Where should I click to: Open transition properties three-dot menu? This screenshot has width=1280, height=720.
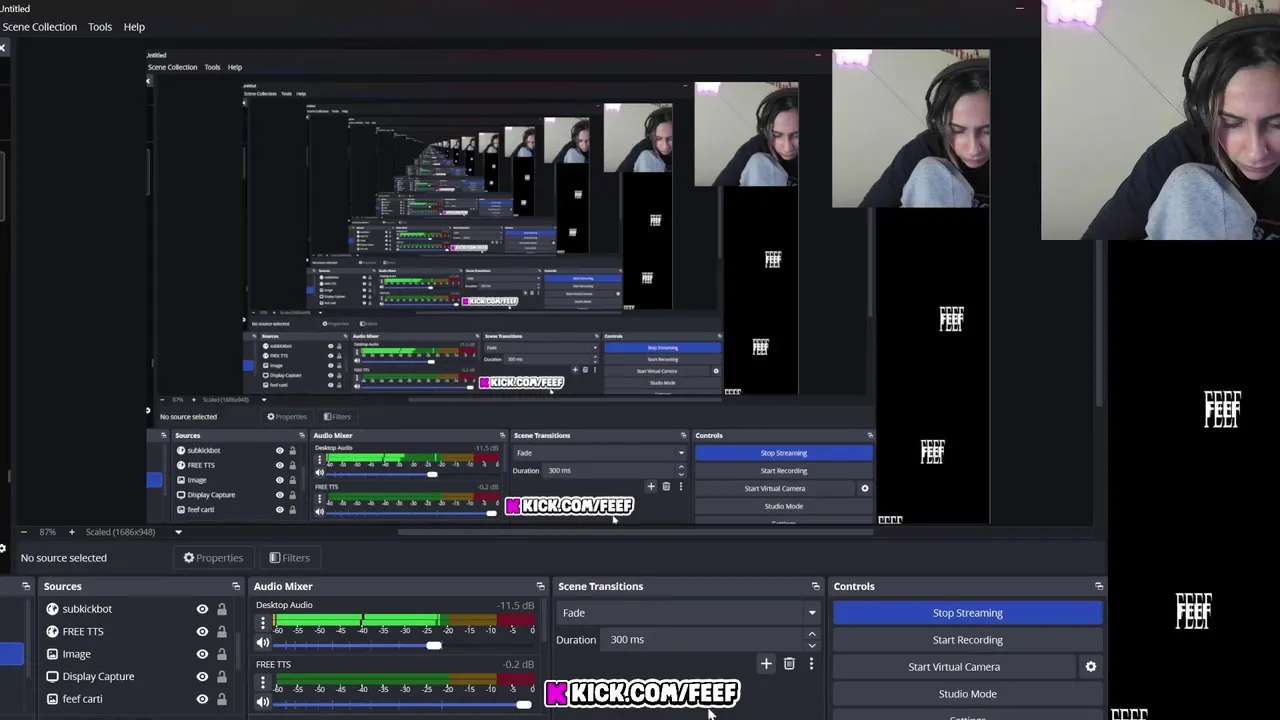811,663
